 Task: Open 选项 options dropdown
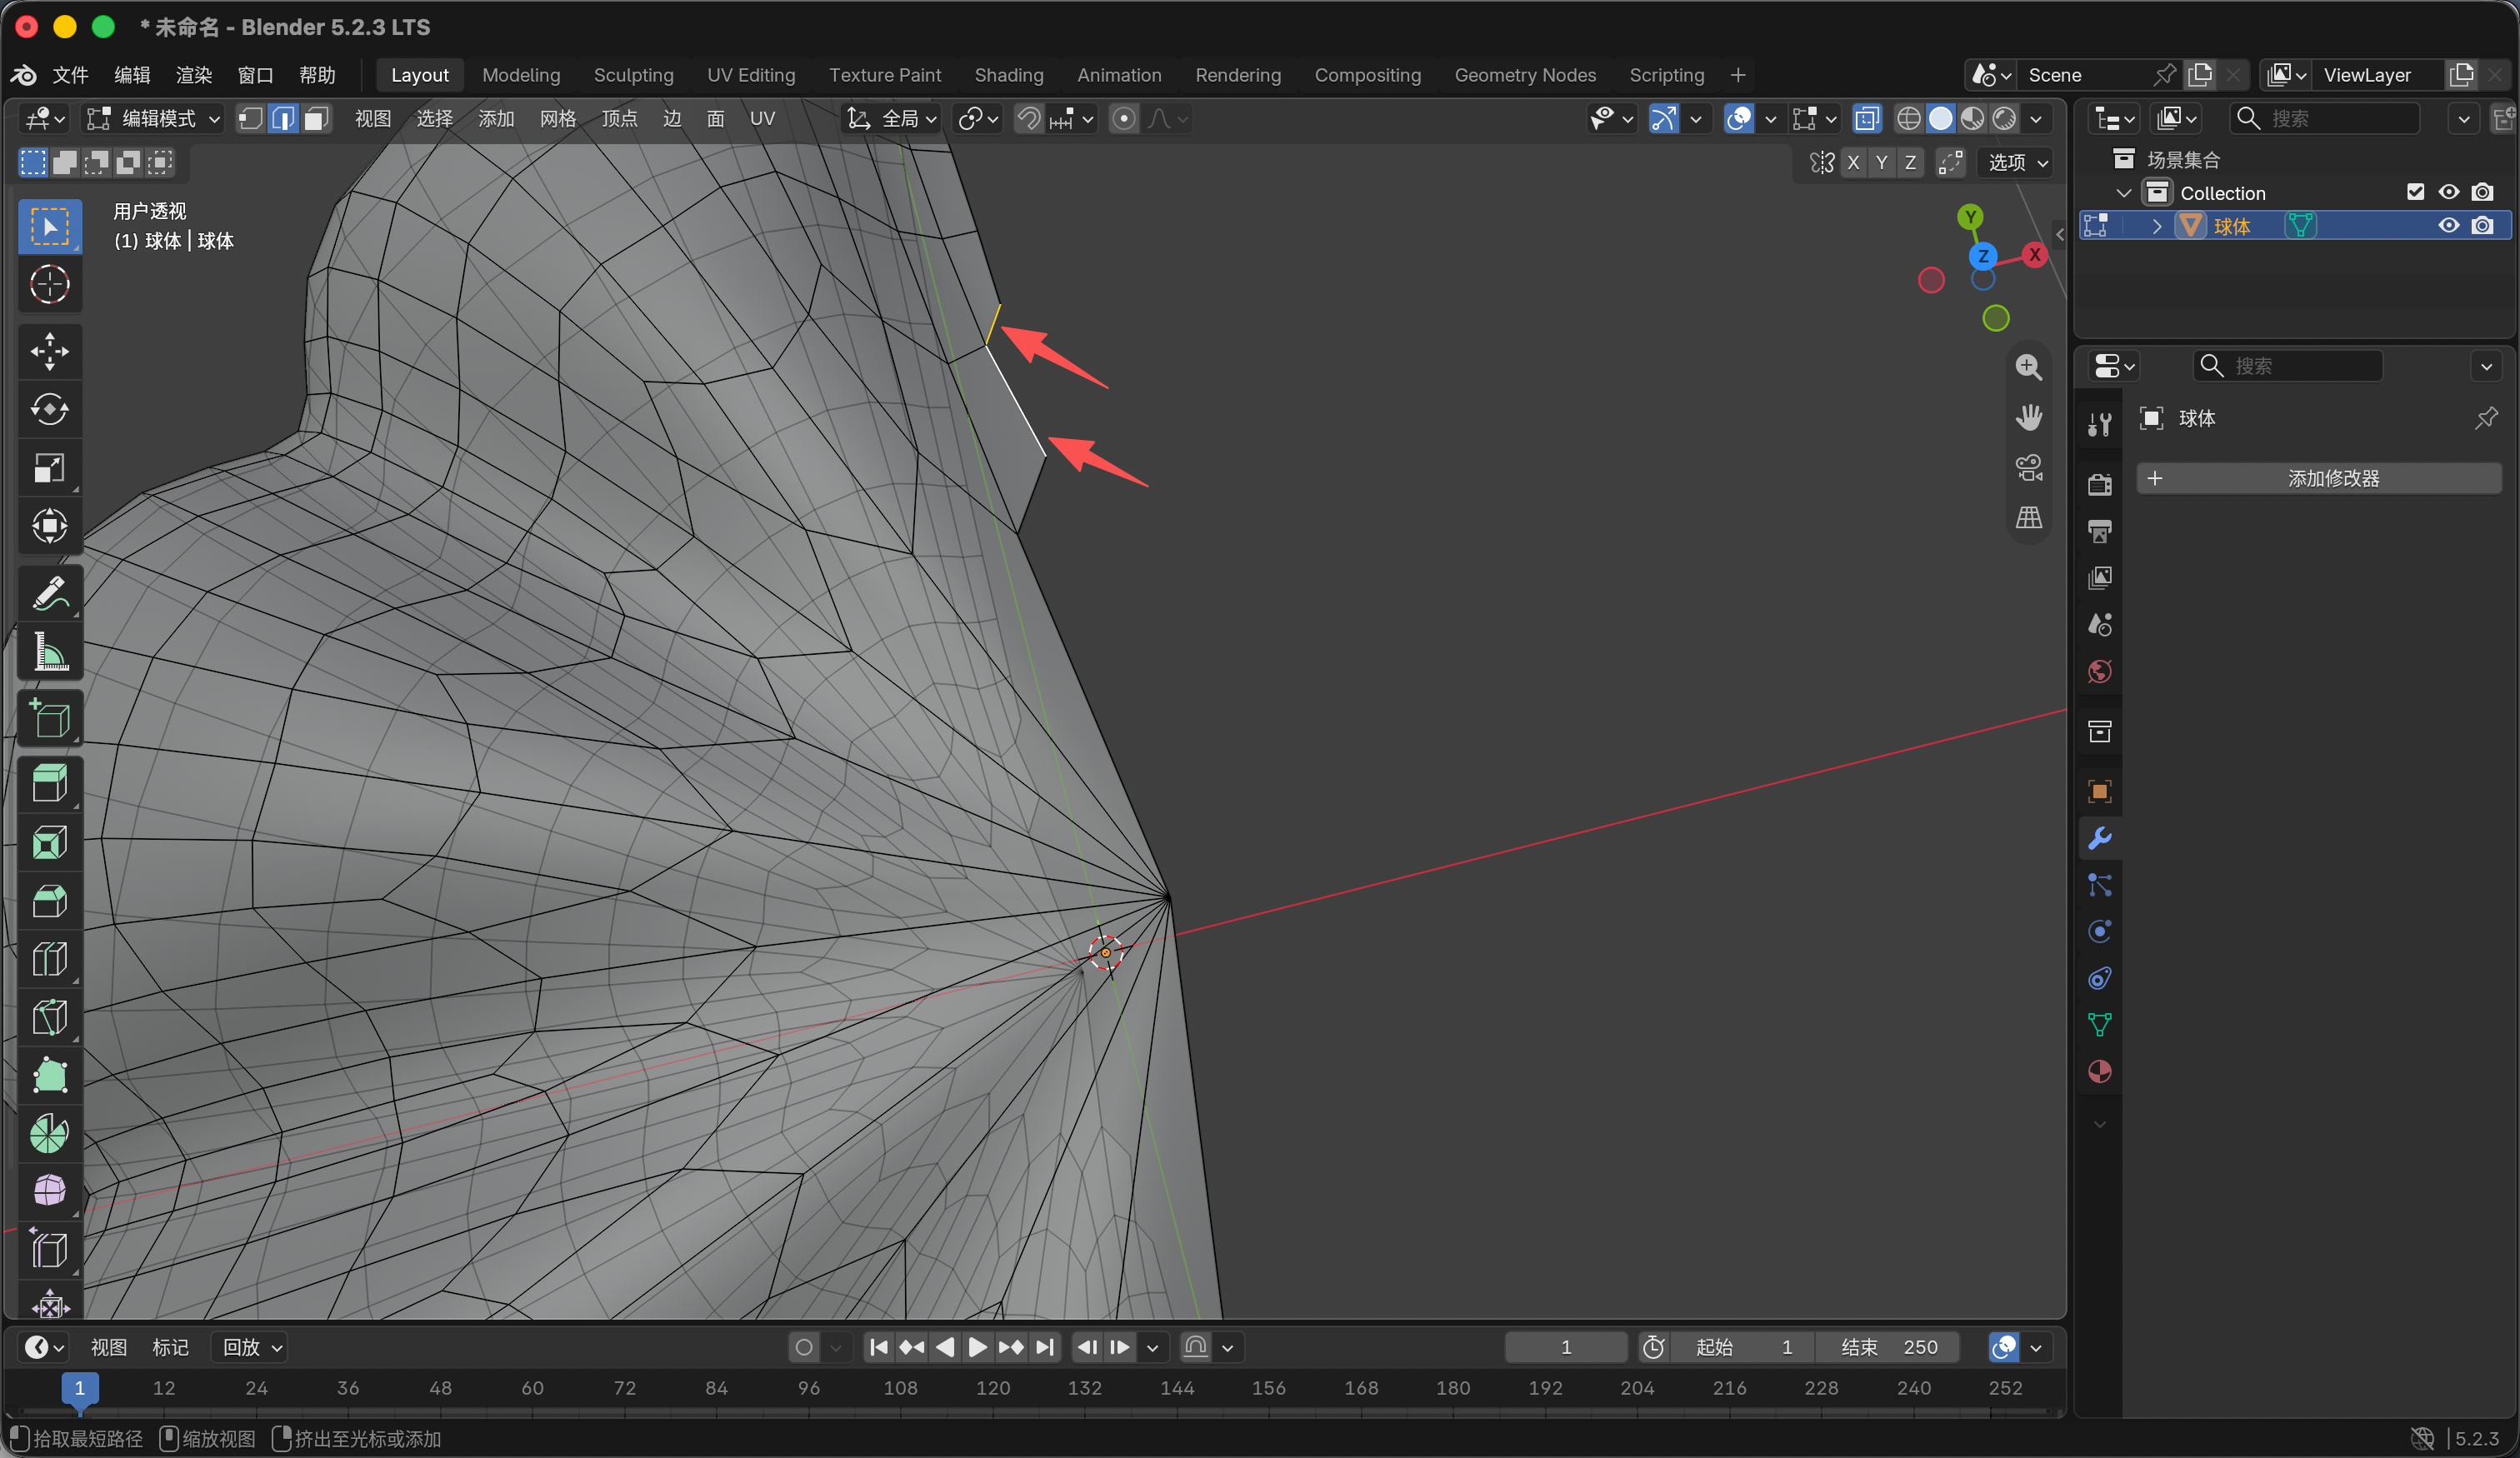[2016, 162]
